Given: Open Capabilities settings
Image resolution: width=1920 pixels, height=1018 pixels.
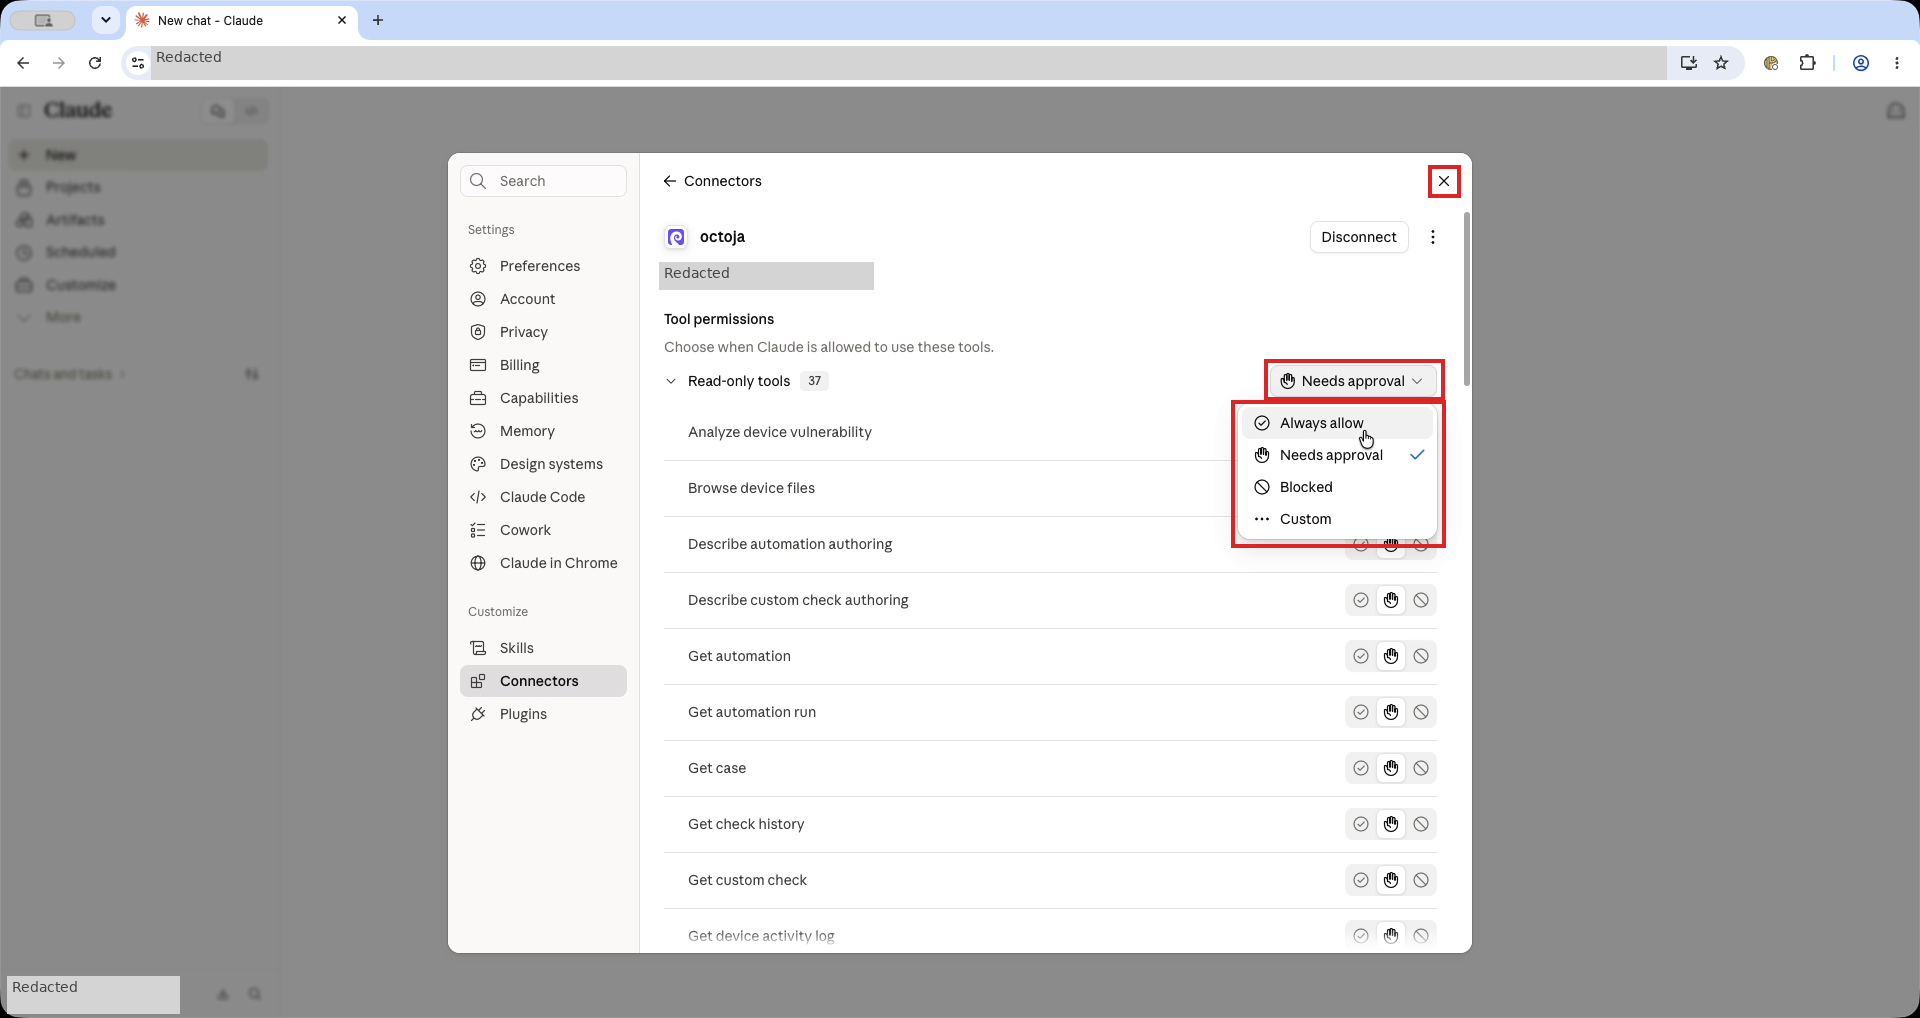Looking at the screenshot, I should click(x=543, y=398).
